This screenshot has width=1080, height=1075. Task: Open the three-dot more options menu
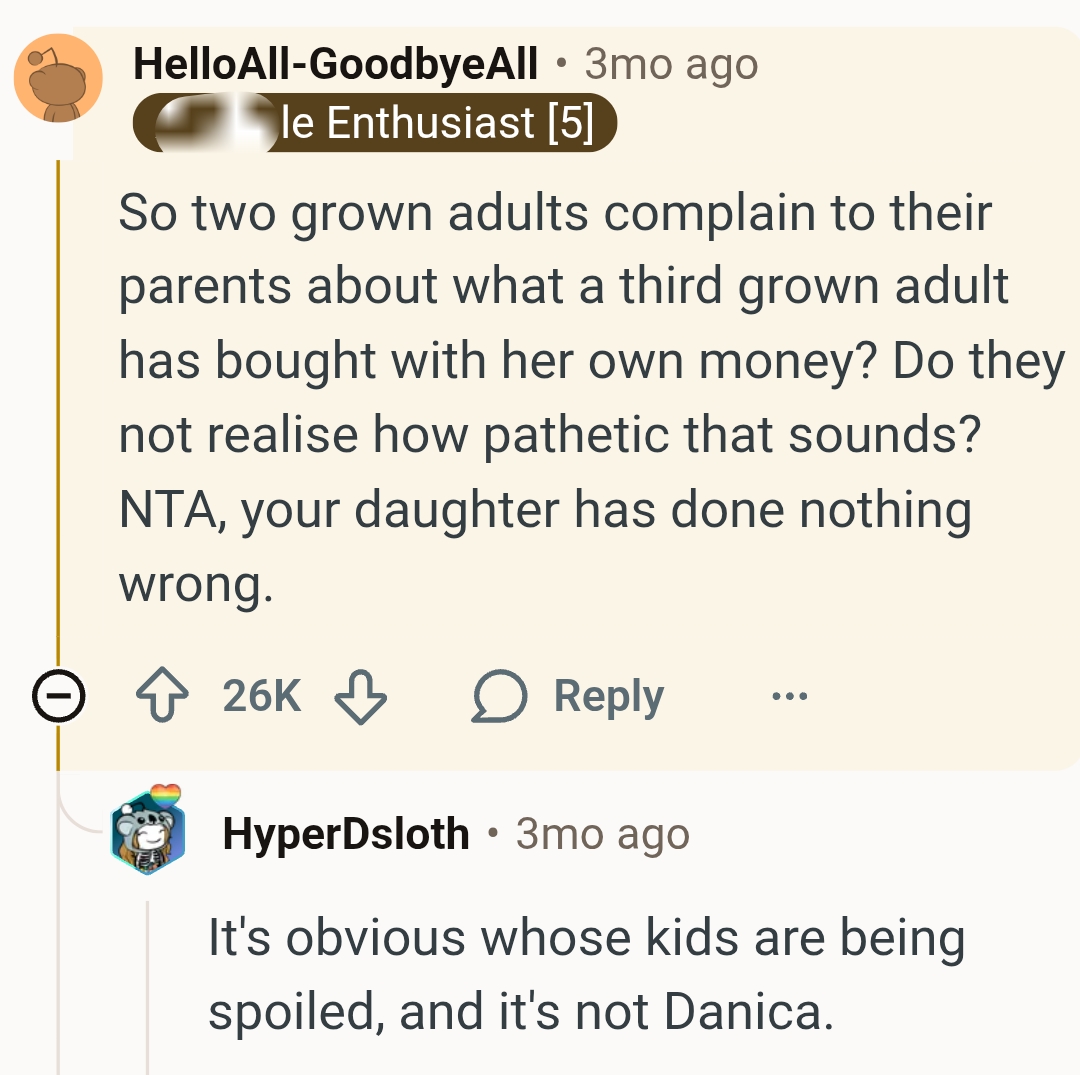tap(788, 696)
